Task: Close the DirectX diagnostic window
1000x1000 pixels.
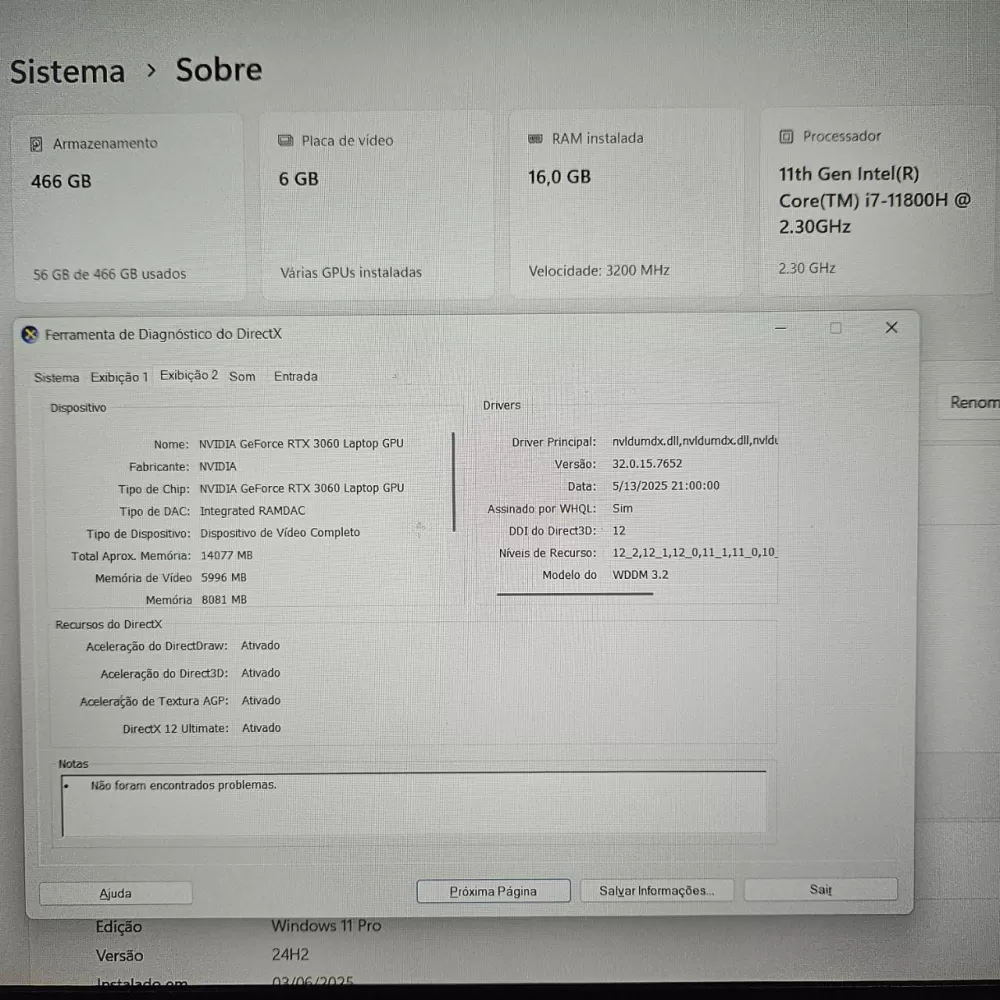Action: coord(892,327)
